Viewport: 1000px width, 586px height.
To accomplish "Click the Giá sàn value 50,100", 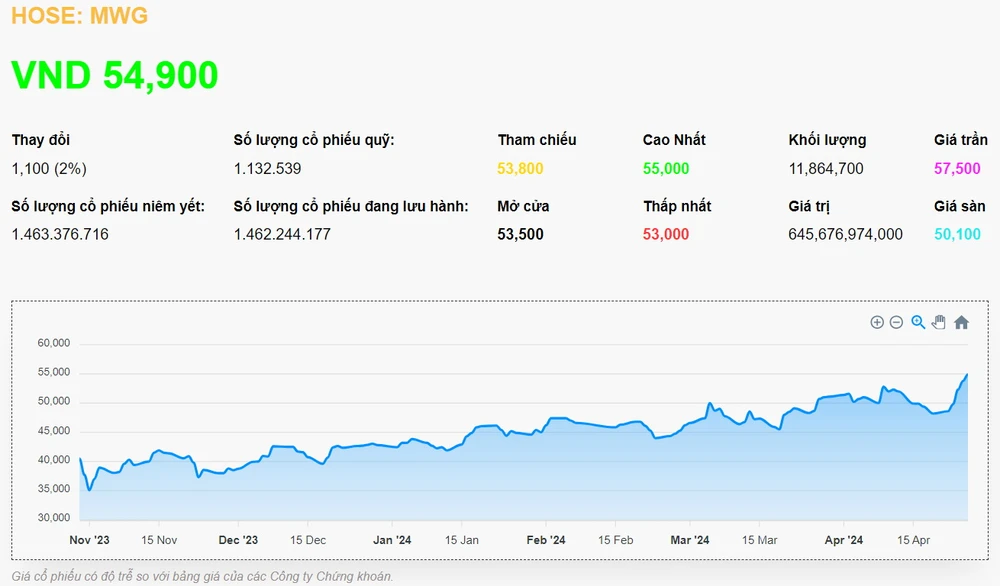I will point(957,234).
